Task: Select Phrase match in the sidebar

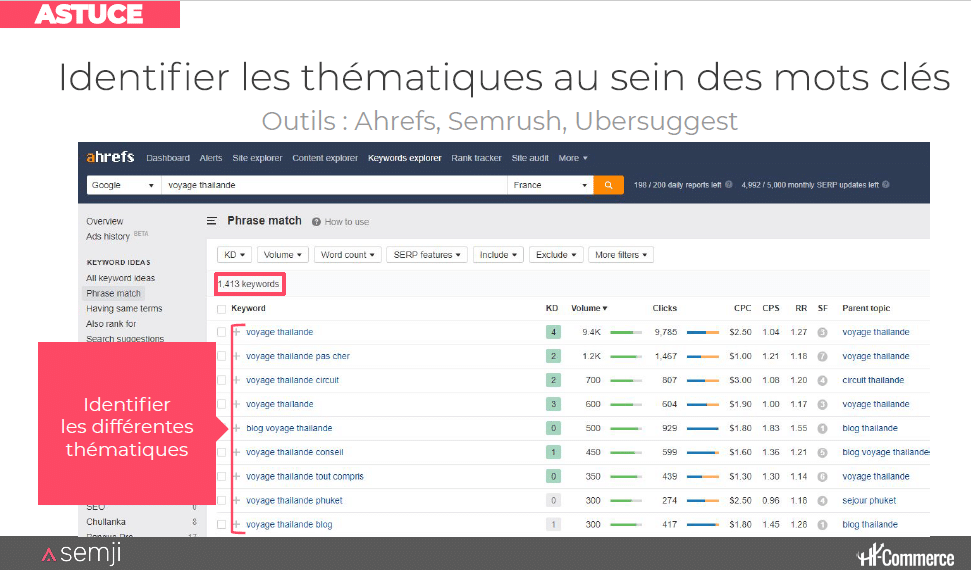Action: click(x=113, y=293)
